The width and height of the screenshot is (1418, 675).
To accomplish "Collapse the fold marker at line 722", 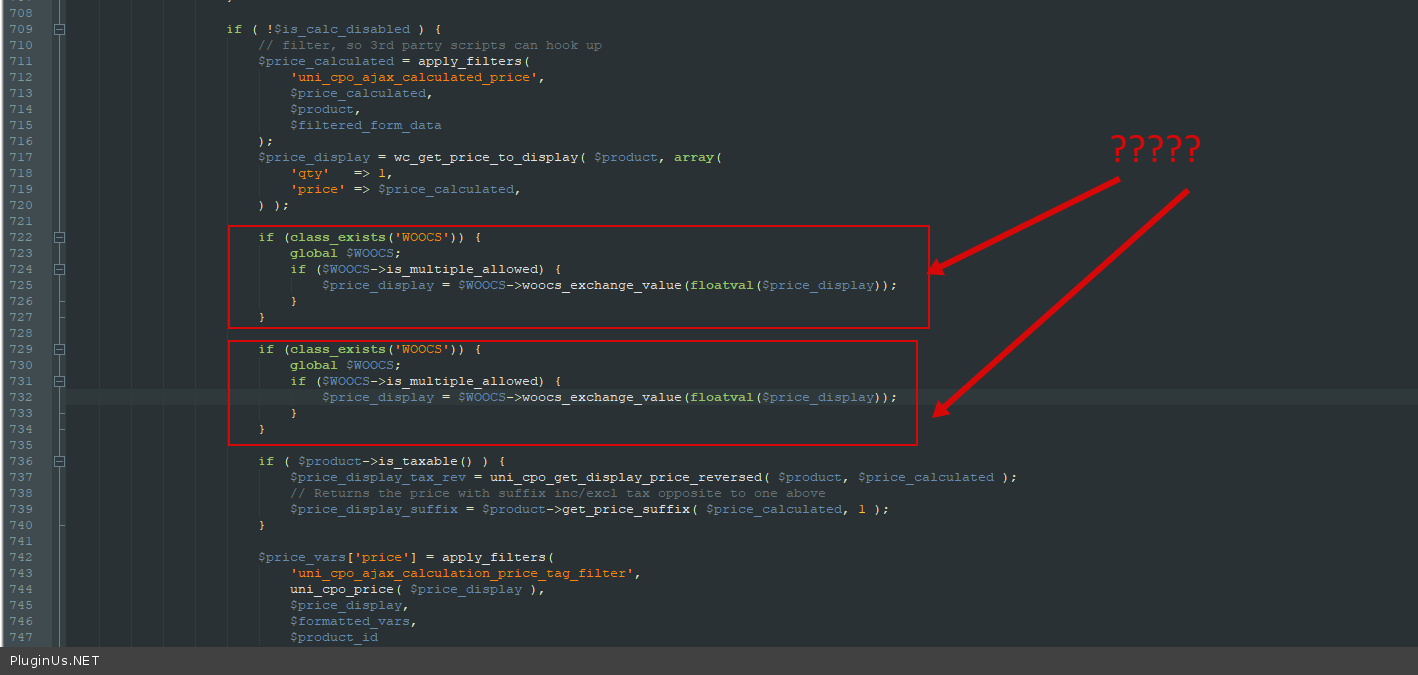I will tap(59, 237).
